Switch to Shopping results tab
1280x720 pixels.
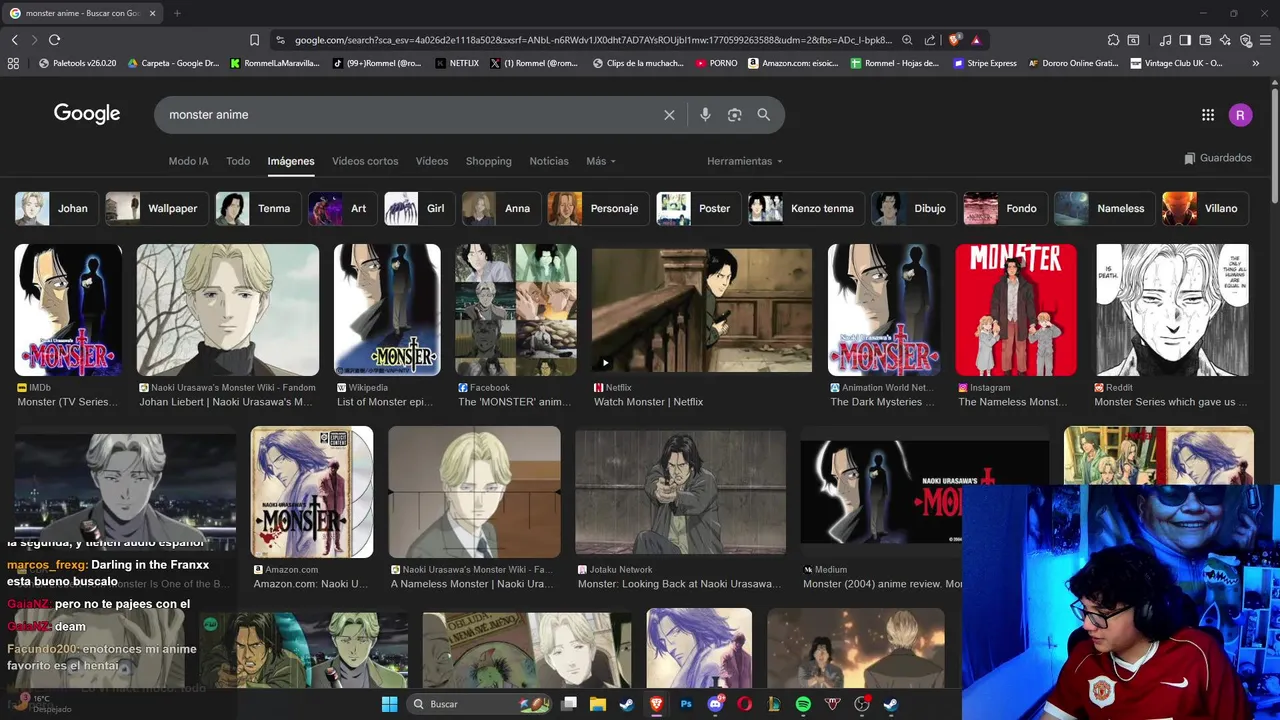coord(488,161)
